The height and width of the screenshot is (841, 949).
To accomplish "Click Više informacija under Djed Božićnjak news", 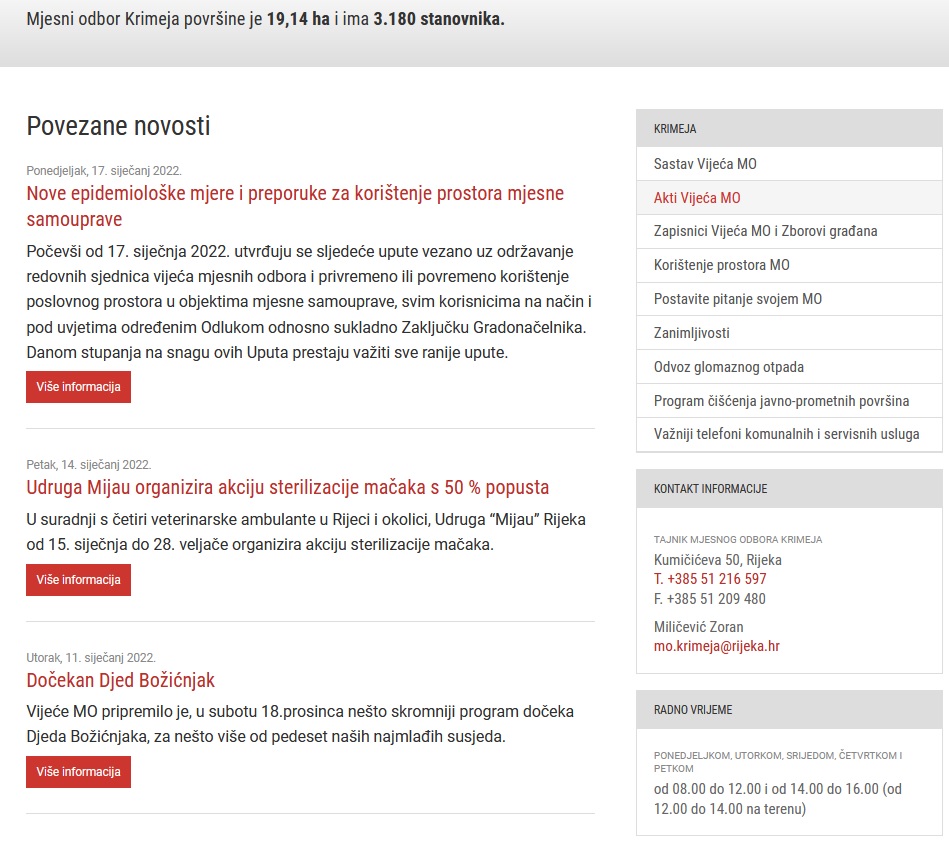I will [x=78, y=772].
